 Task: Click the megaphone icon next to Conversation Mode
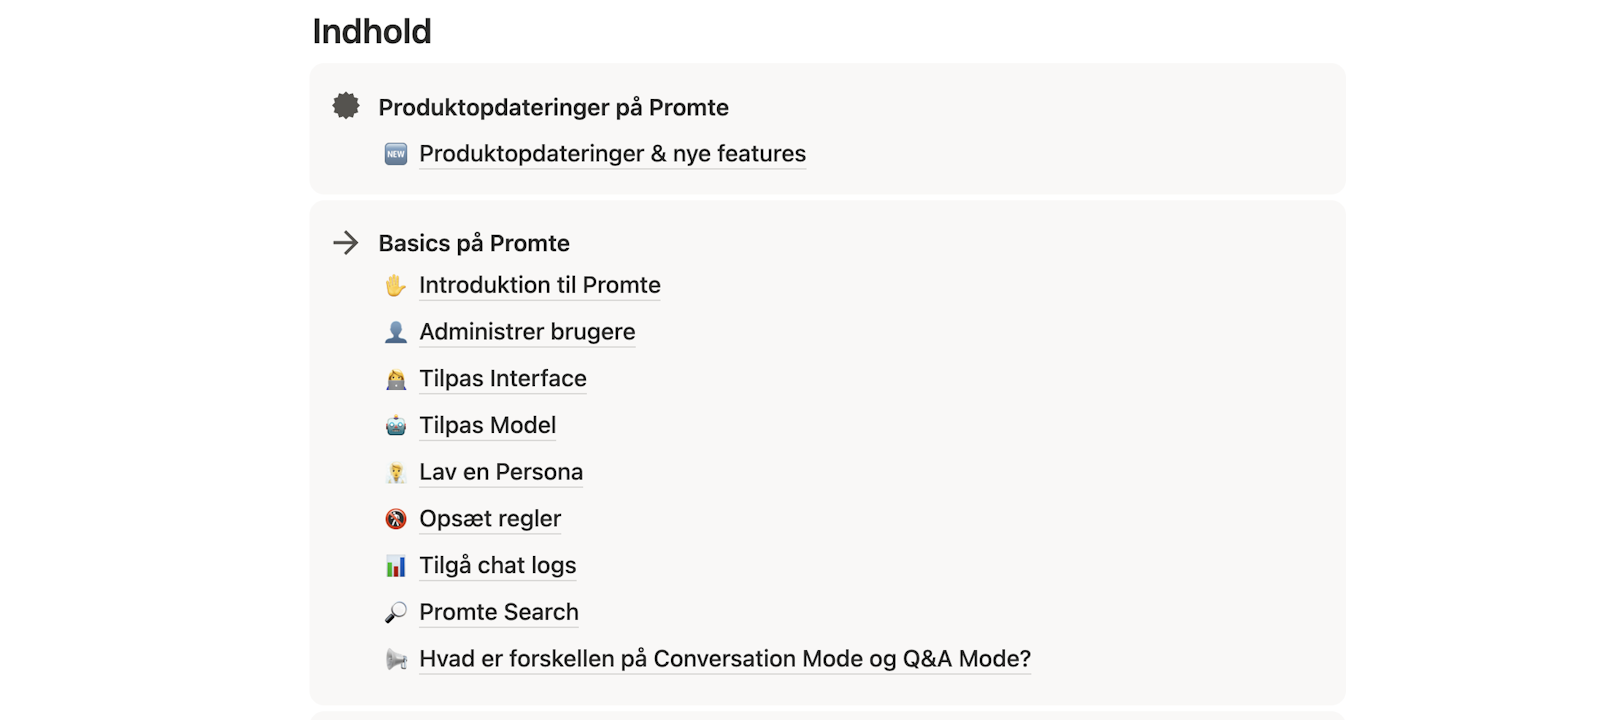[396, 659]
